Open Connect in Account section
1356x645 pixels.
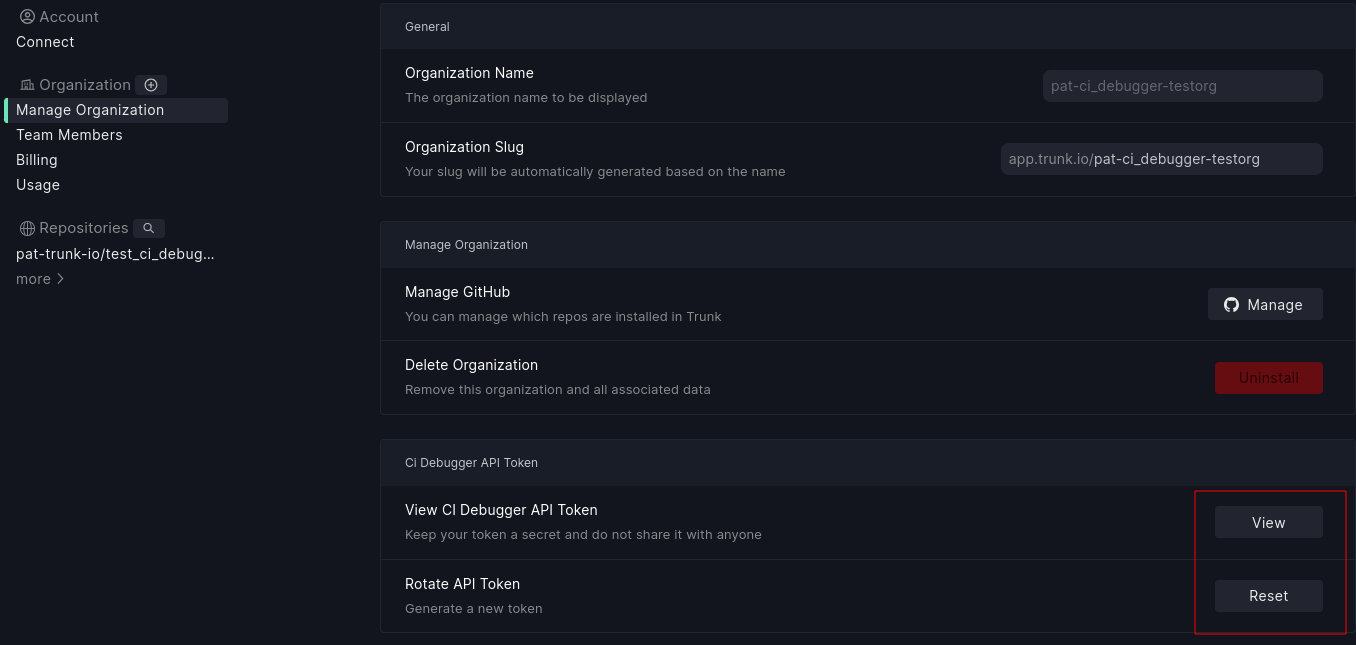45,42
